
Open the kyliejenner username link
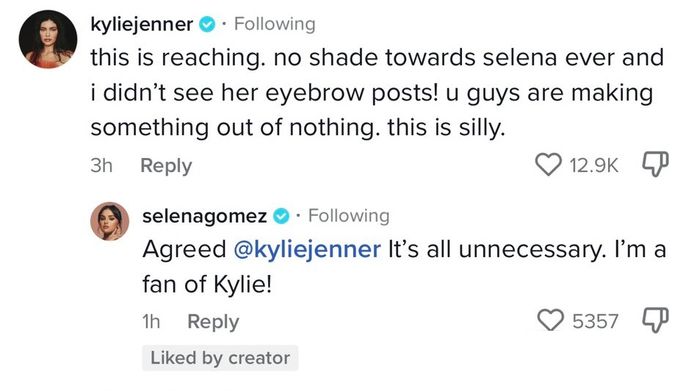(142, 24)
